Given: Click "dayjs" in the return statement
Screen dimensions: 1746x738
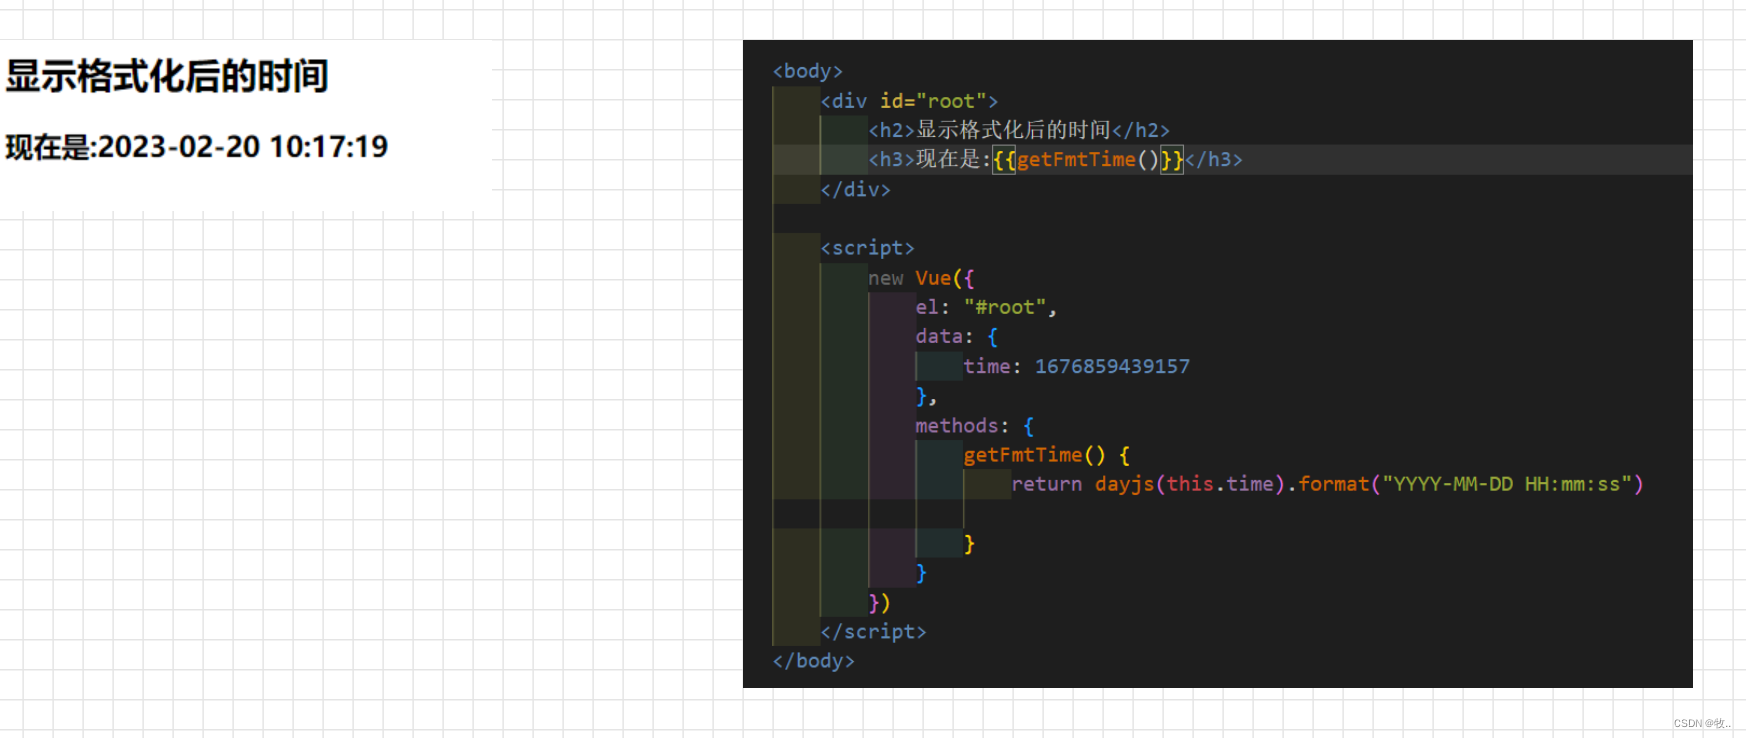Looking at the screenshot, I should click(x=1125, y=484).
